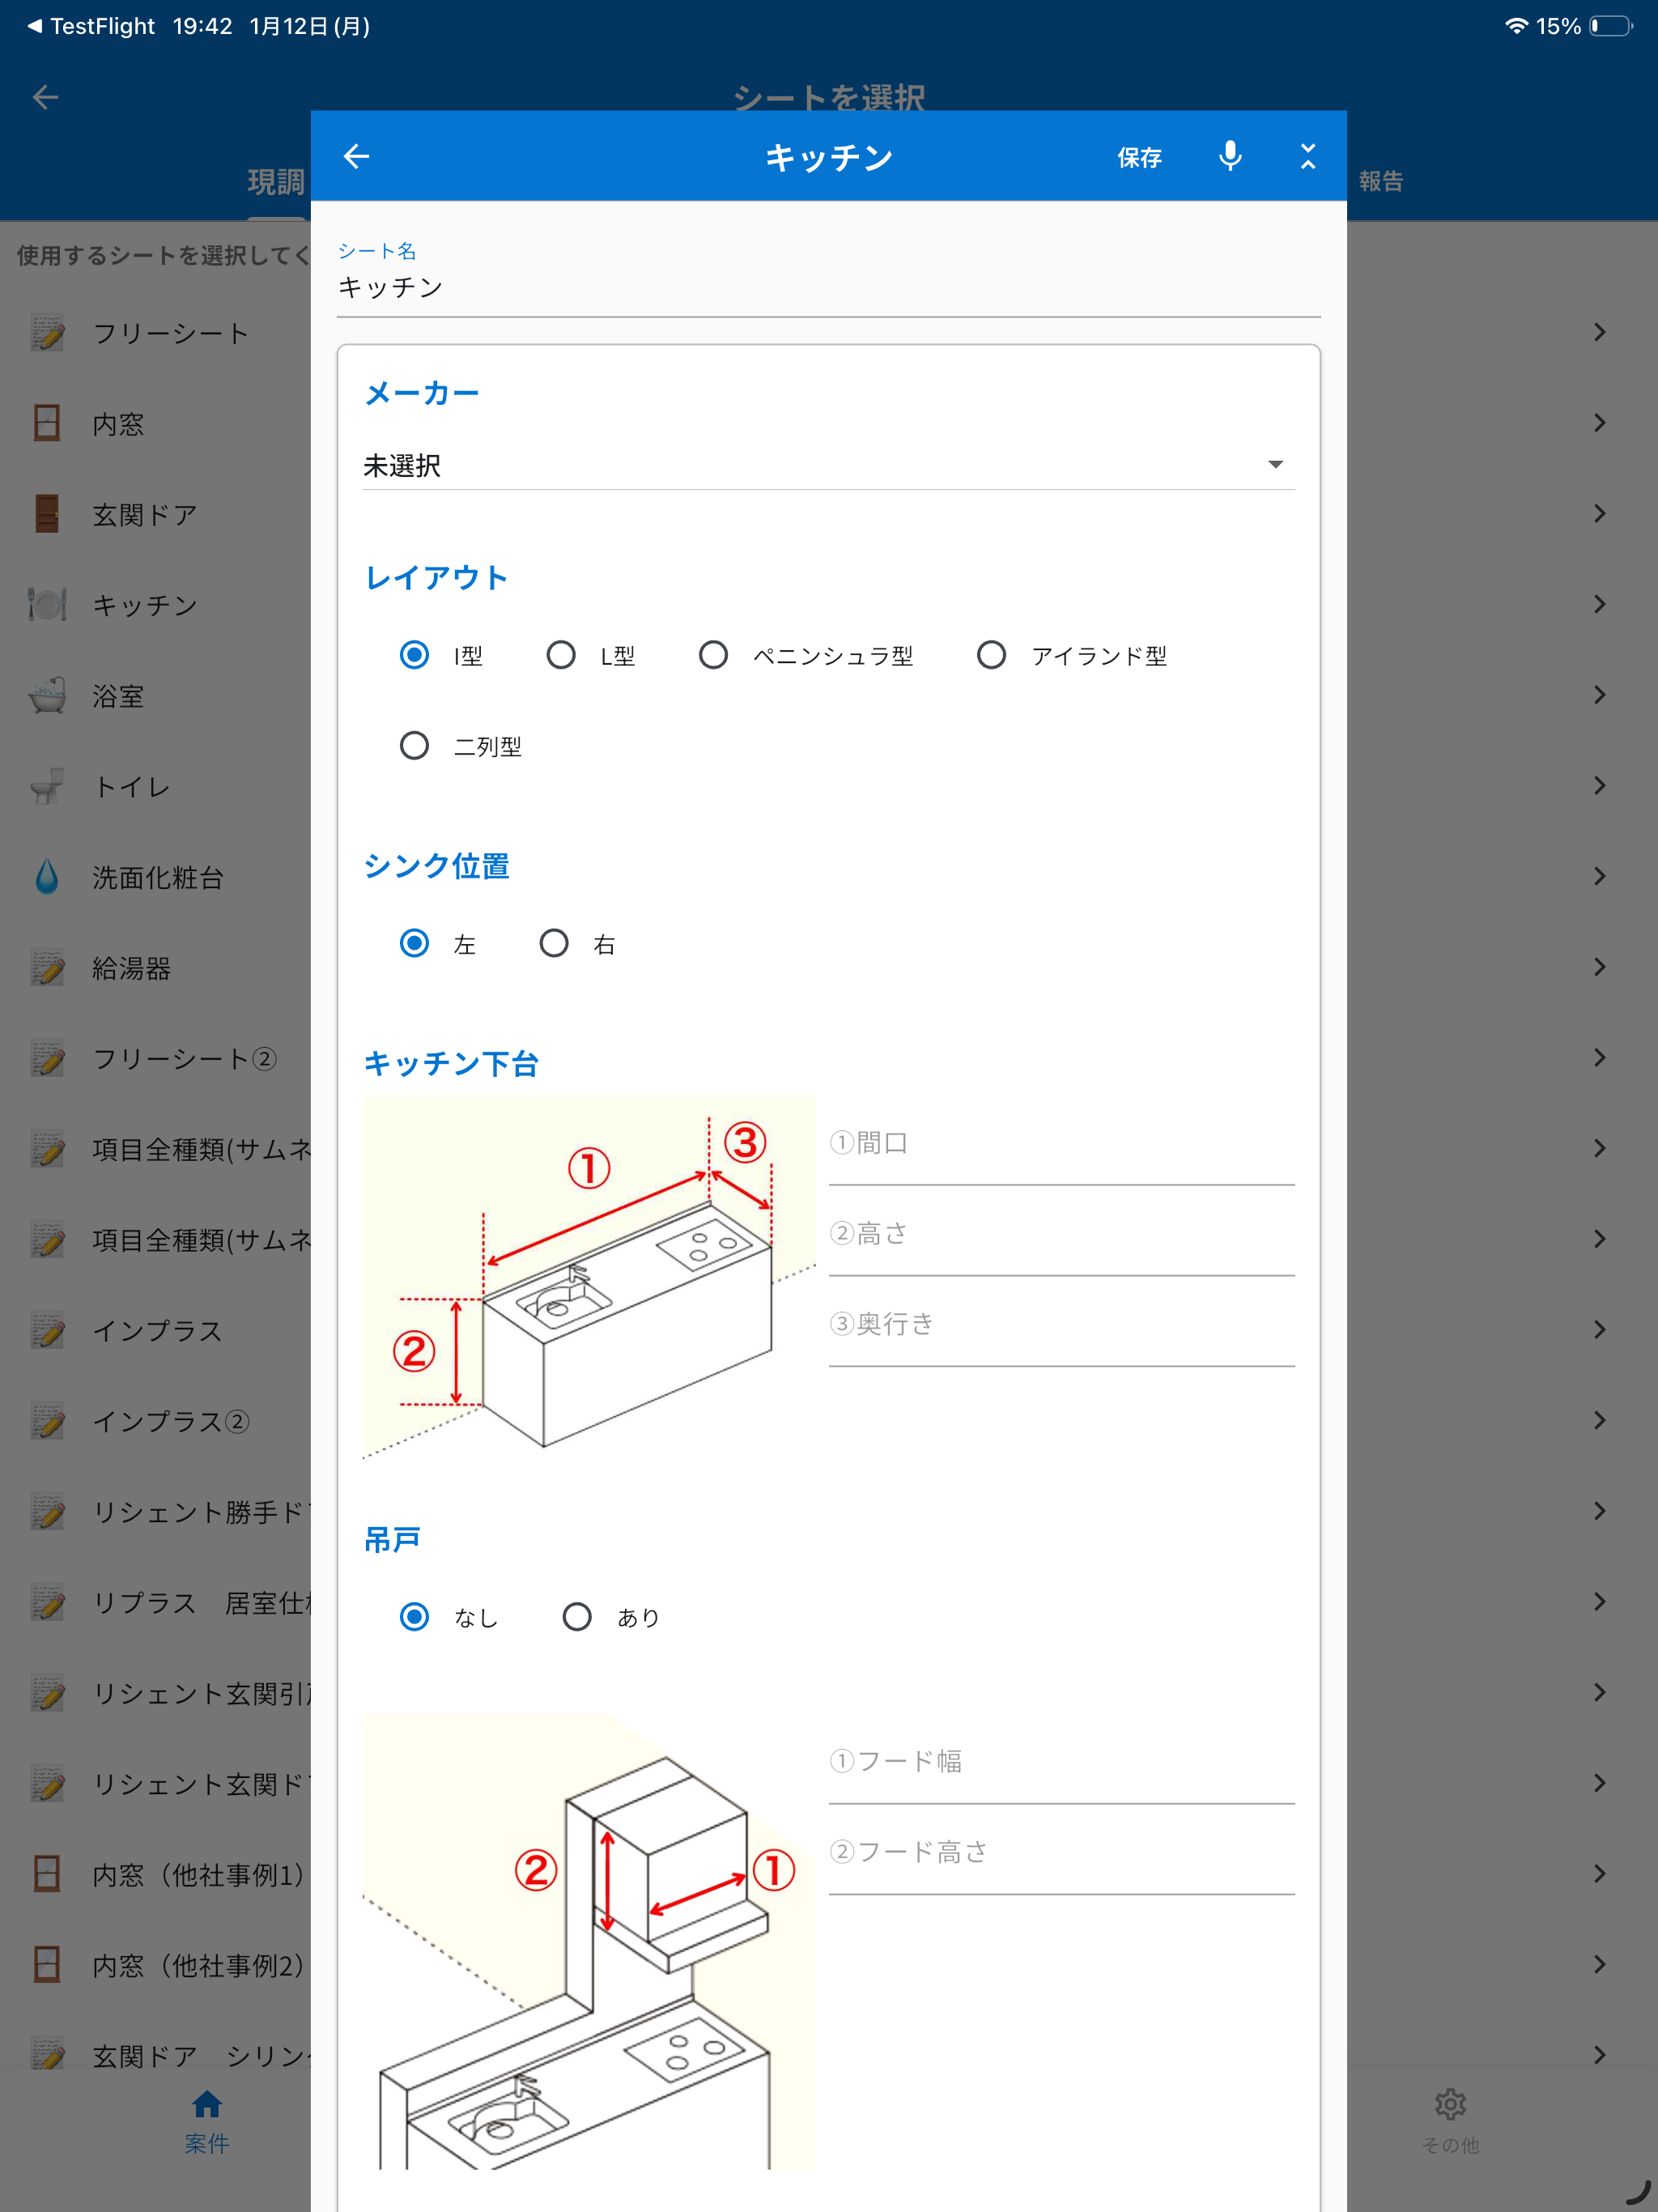Tap the 玄関ドア door icon
1658x2212 pixels.
[x=47, y=514]
